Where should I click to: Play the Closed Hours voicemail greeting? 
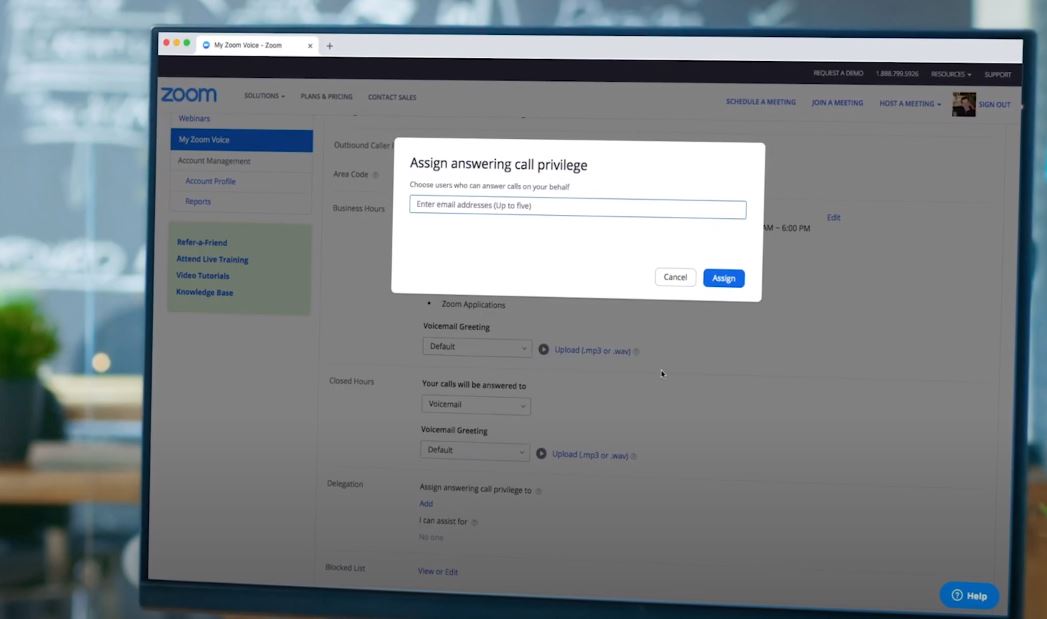(542, 453)
